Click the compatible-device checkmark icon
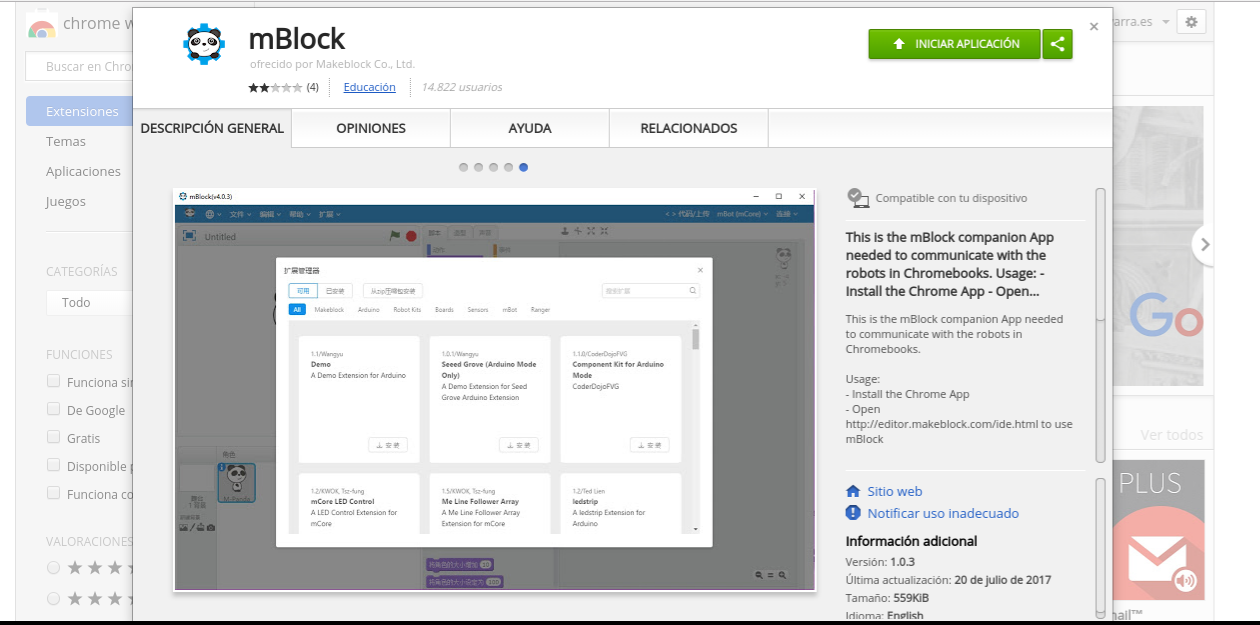Image resolution: width=1260 pixels, height=625 pixels. coord(858,198)
